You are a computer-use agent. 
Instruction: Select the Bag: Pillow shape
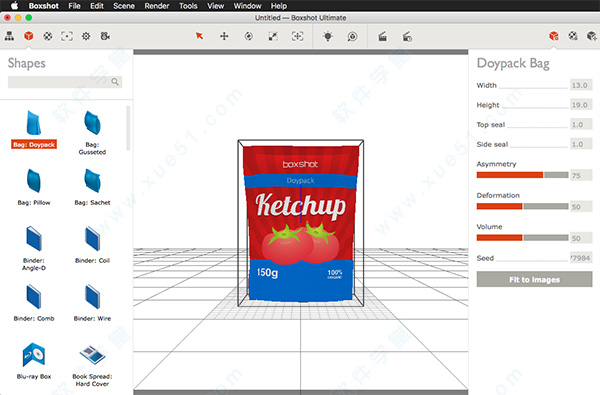click(x=34, y=187)
